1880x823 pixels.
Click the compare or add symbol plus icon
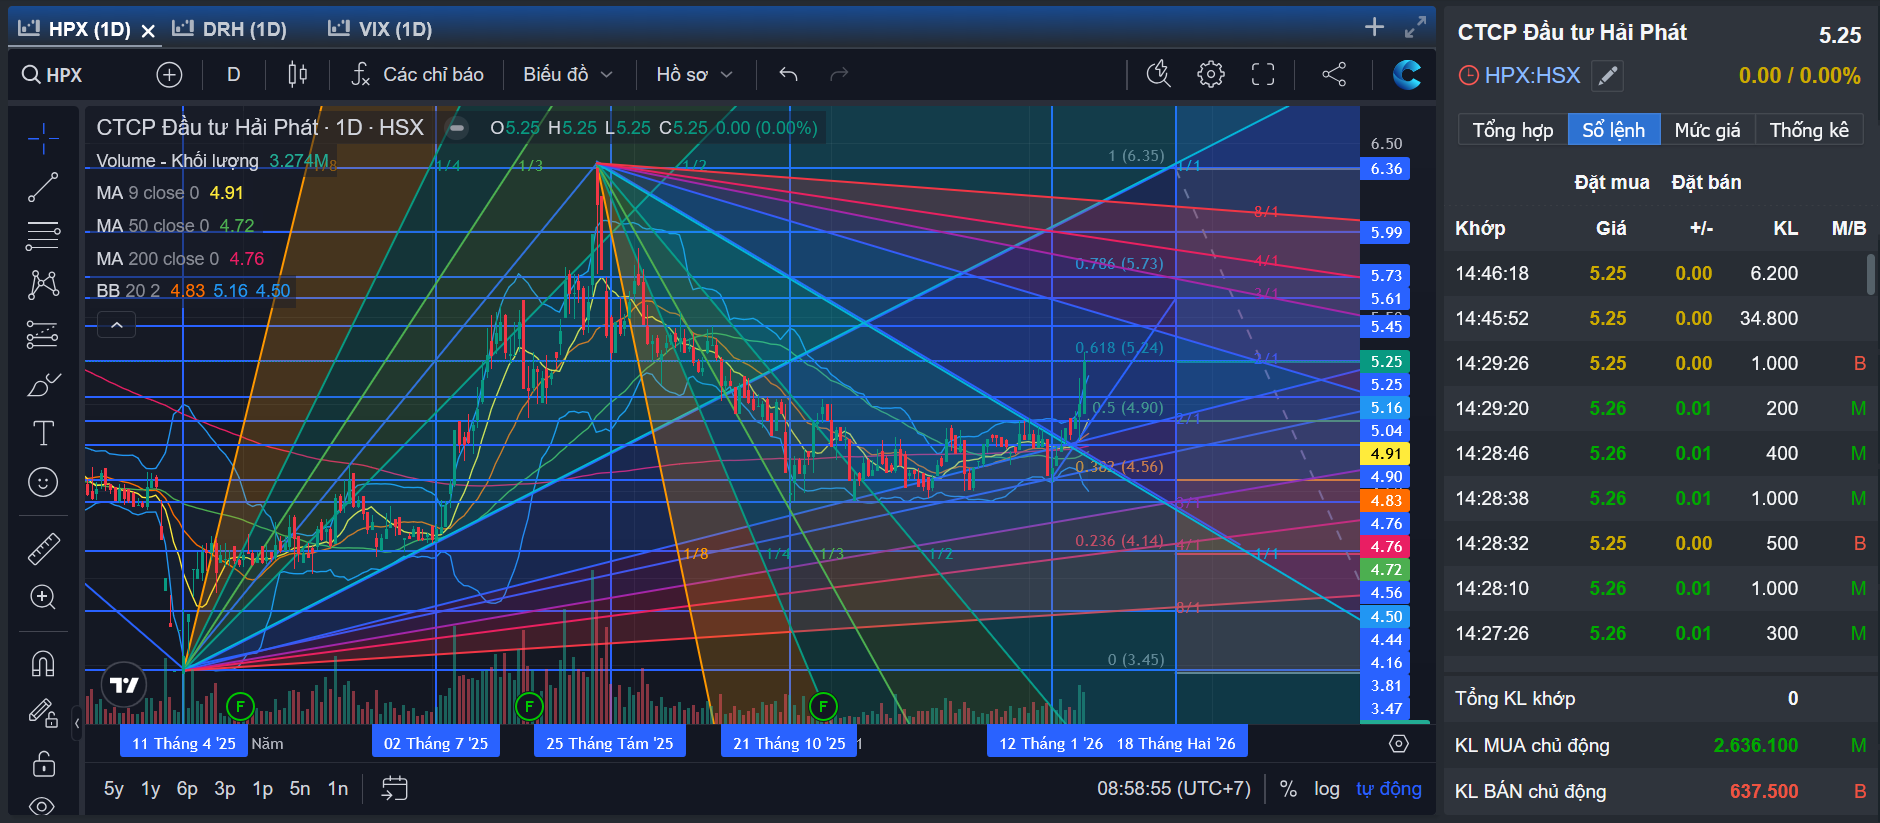point(169,75)
